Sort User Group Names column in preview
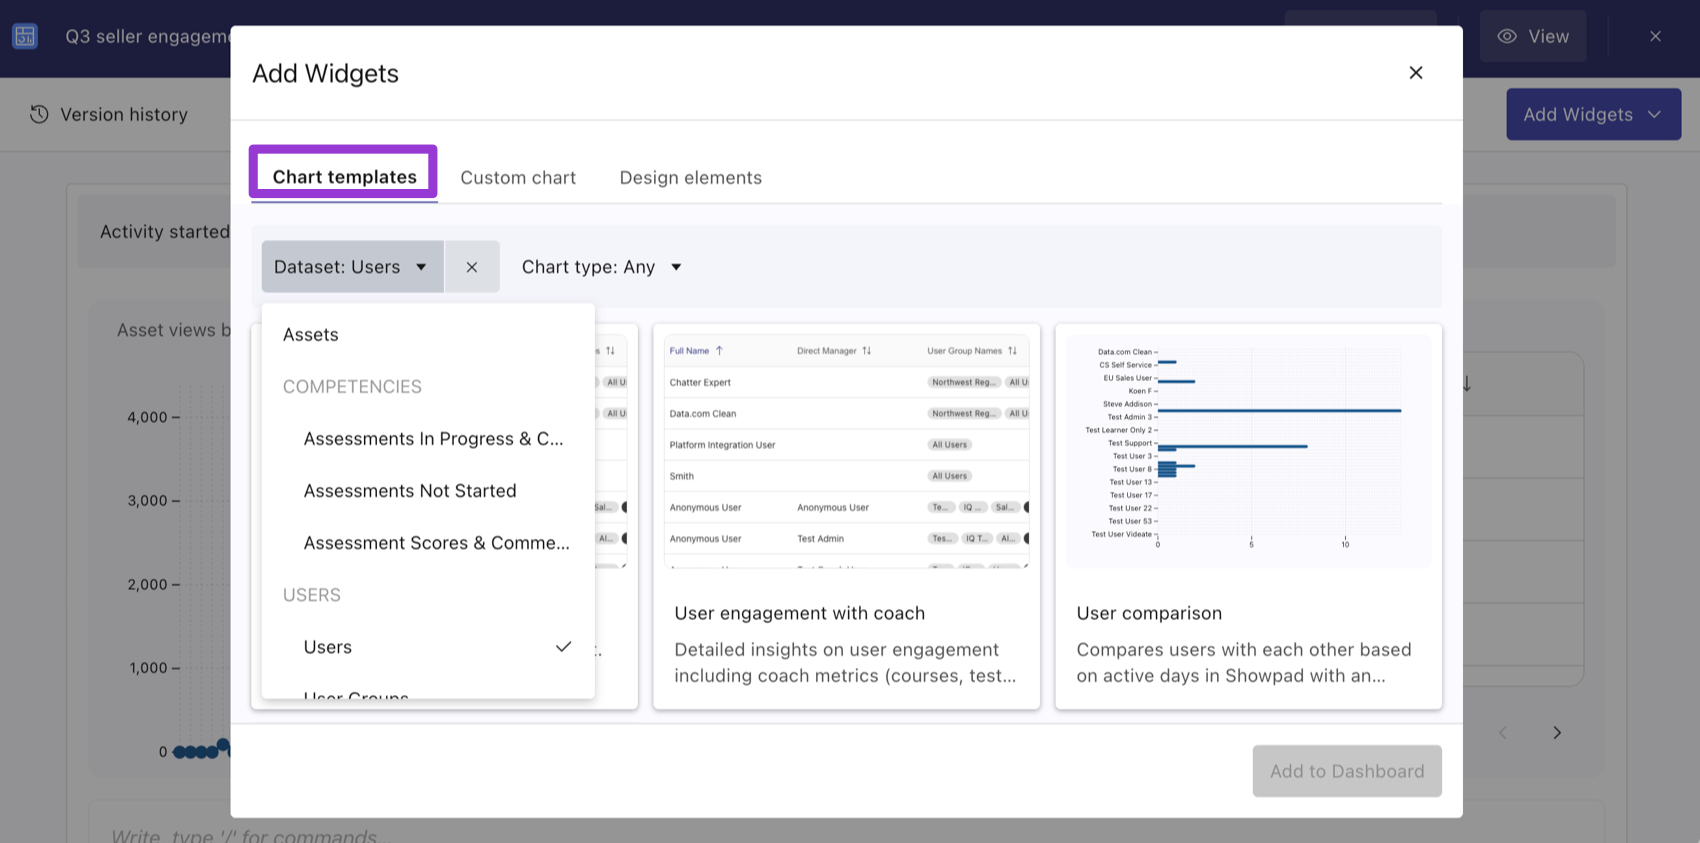This screenshot has height=843, width=1700. 971,351
